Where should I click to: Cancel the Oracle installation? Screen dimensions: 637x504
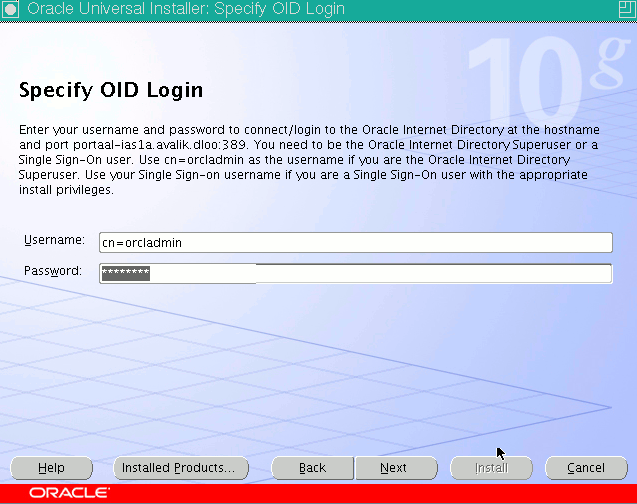586,468
